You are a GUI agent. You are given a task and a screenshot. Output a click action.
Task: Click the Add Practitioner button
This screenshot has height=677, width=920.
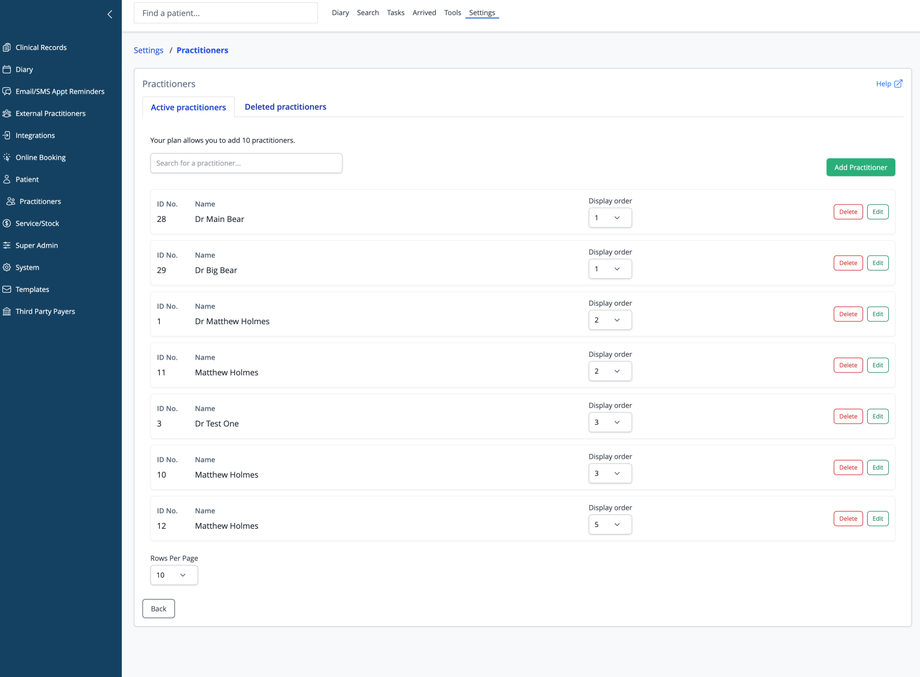coord(860,167)
